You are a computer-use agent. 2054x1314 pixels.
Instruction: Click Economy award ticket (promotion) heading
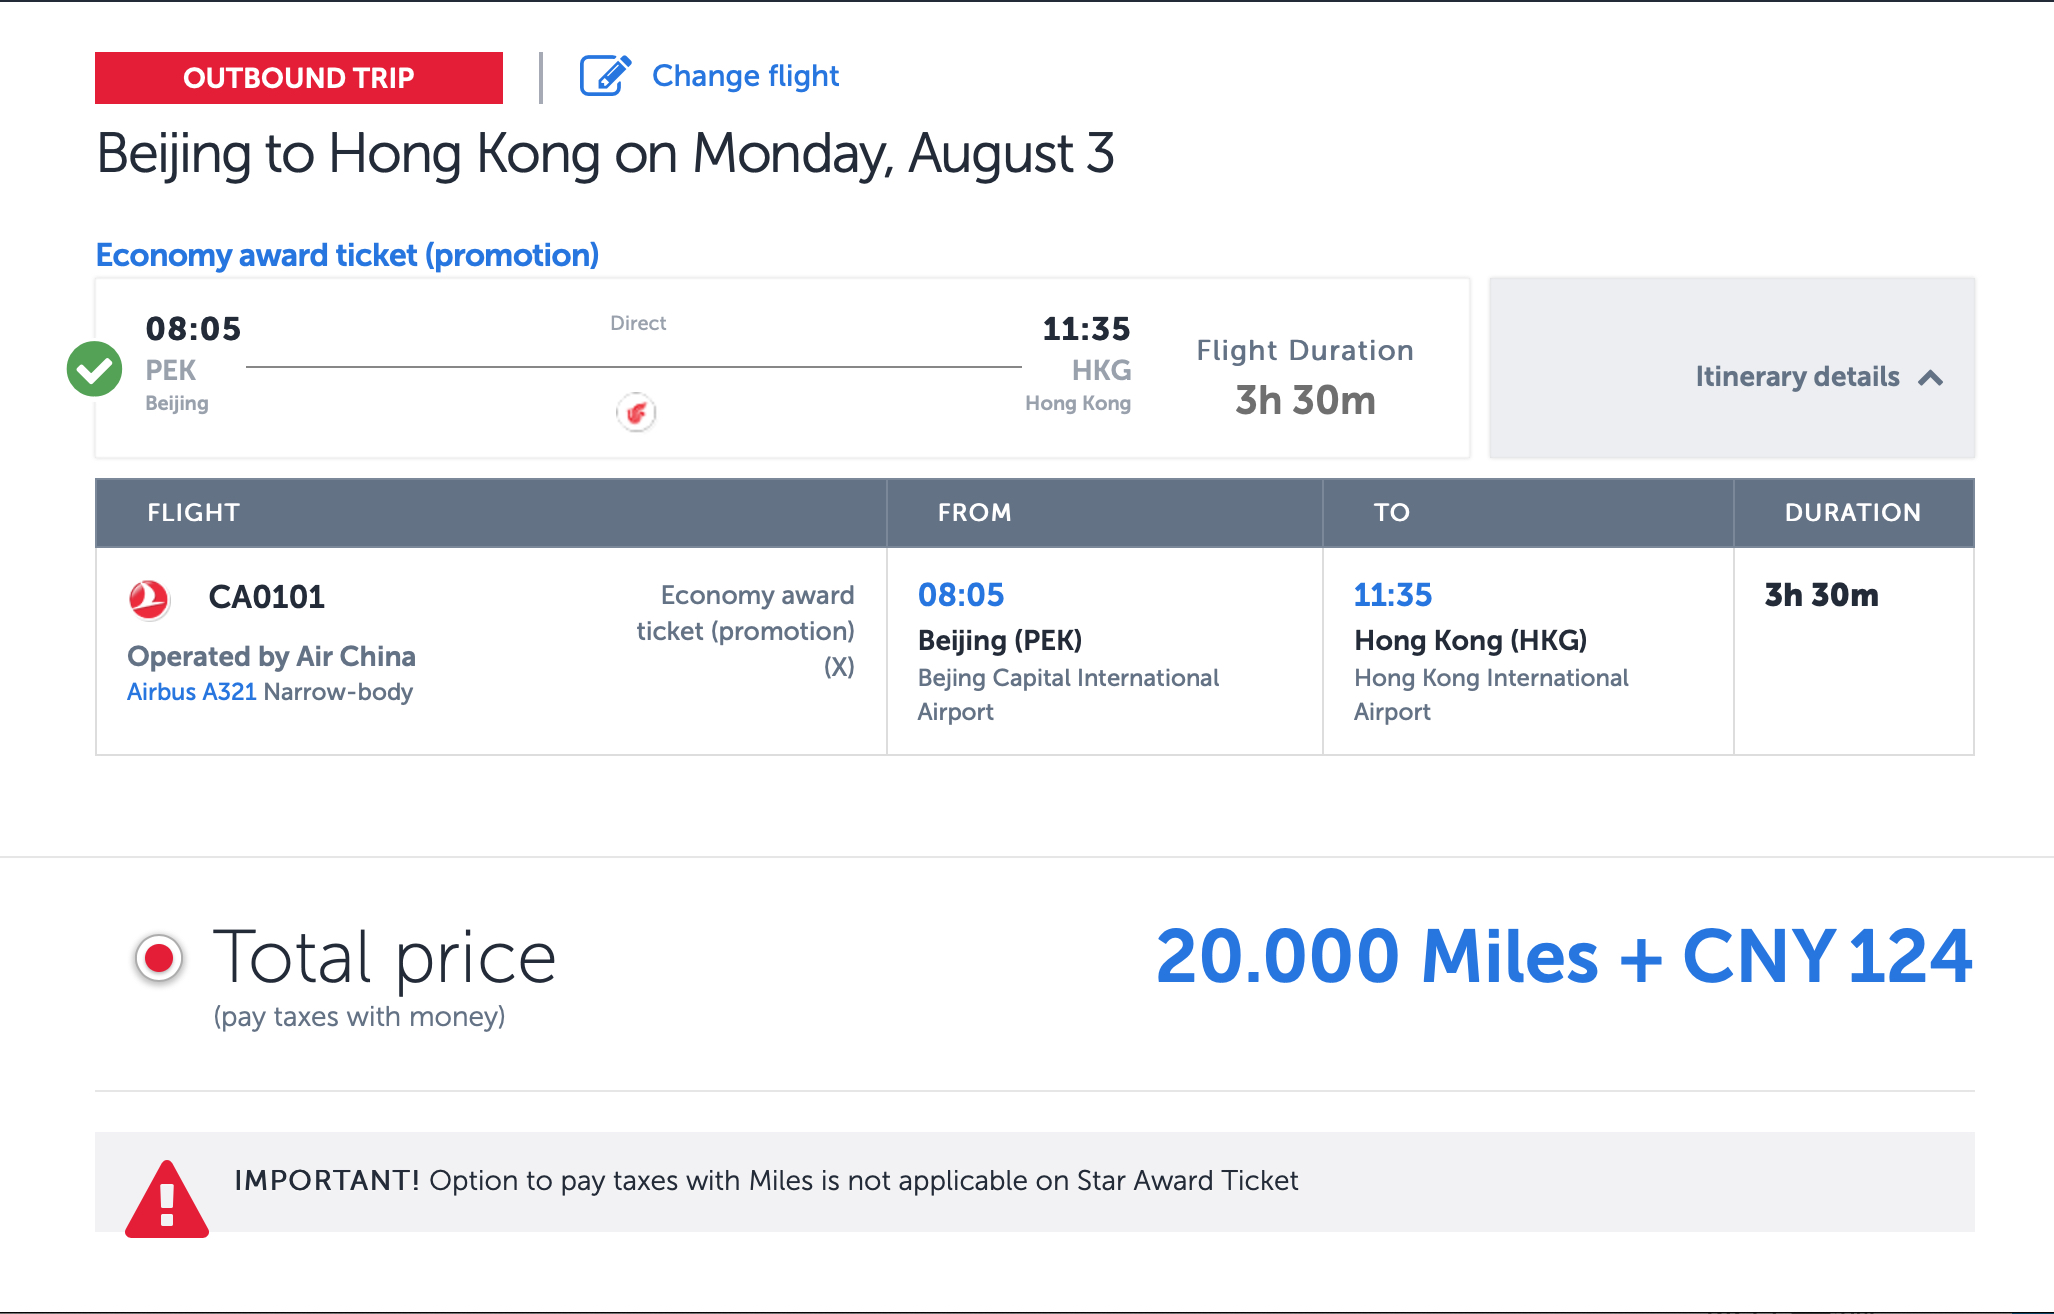pos(347,255)
